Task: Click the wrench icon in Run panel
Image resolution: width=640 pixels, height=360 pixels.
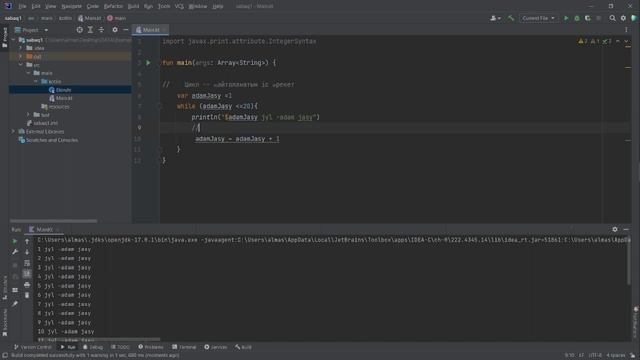Action: [x=15, y=252]
